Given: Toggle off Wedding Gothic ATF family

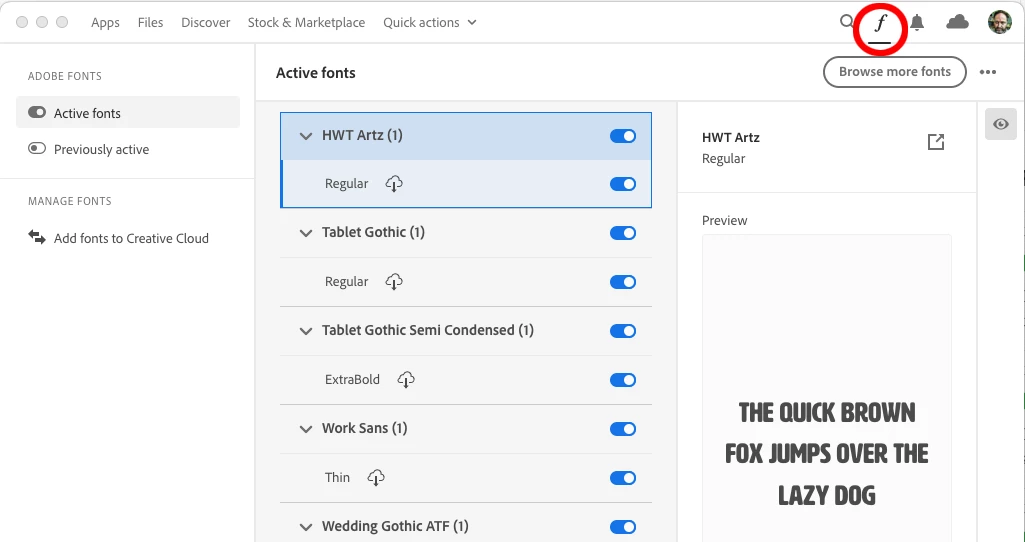Looking at the screenshot, I should pos(623,527).
